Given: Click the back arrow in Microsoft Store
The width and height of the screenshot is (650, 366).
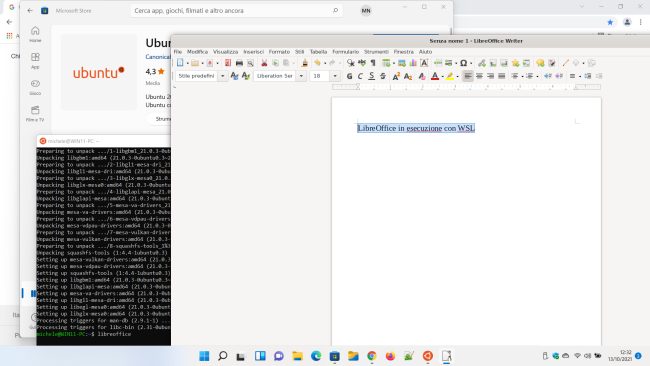Looking at the screenshot, I should tap(30, 11).
